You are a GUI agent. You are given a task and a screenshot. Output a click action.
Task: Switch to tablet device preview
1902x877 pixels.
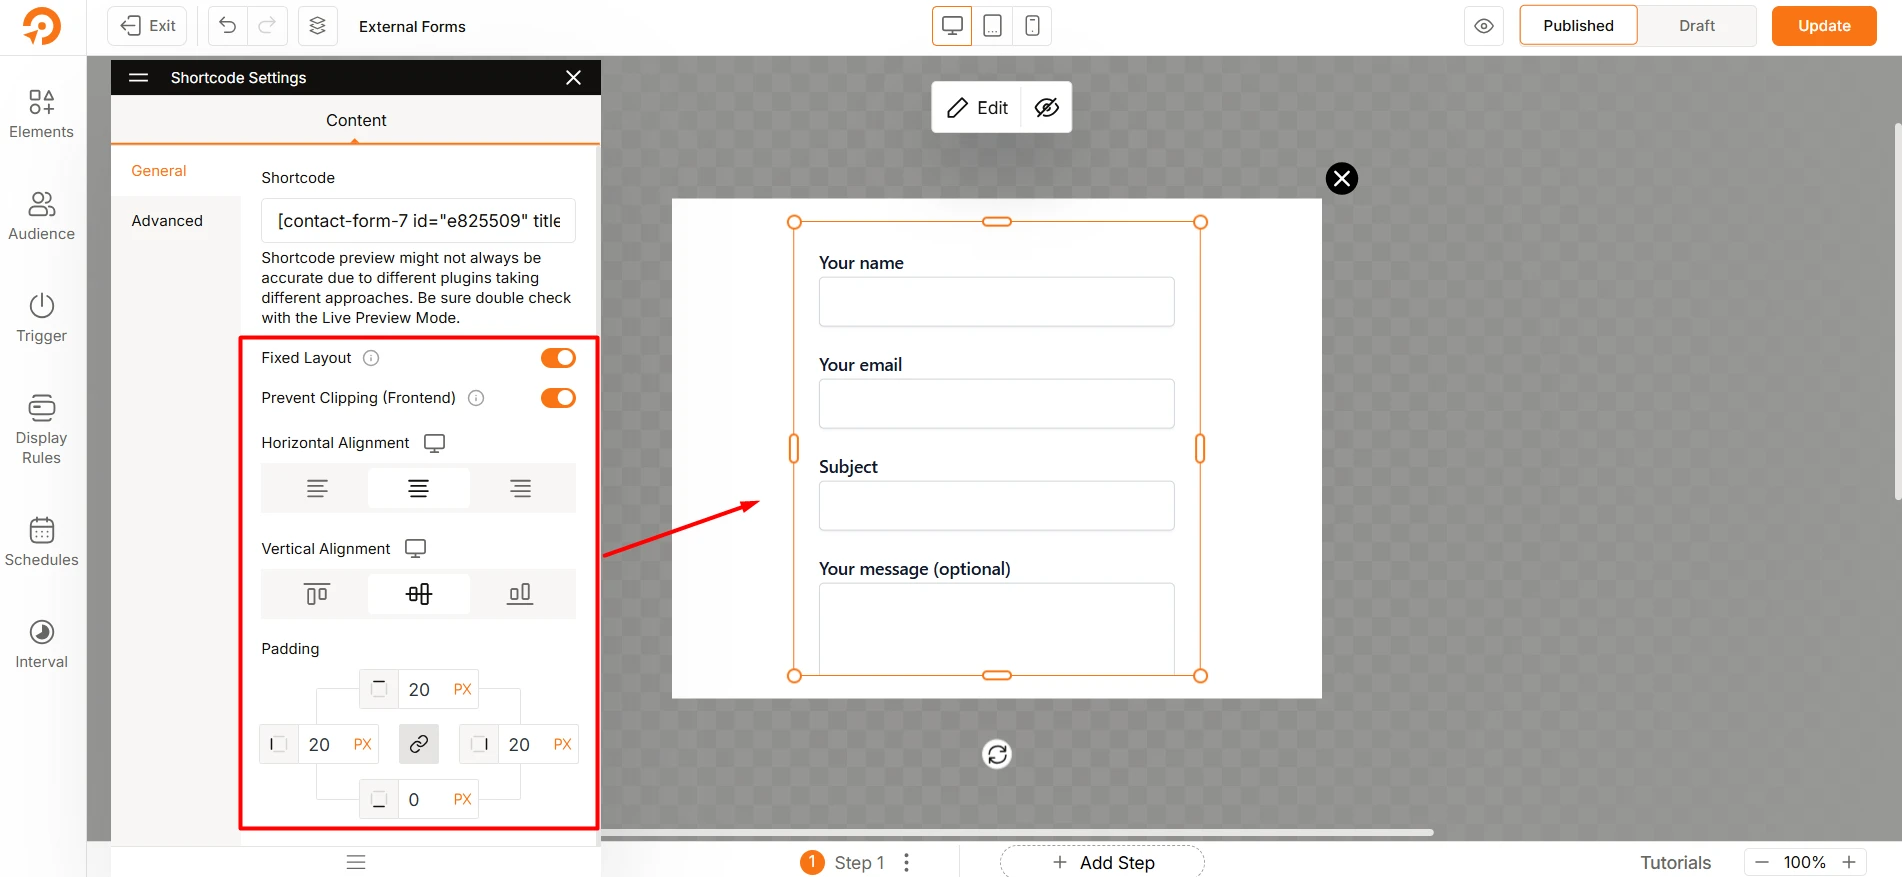[x=992, y=26]
